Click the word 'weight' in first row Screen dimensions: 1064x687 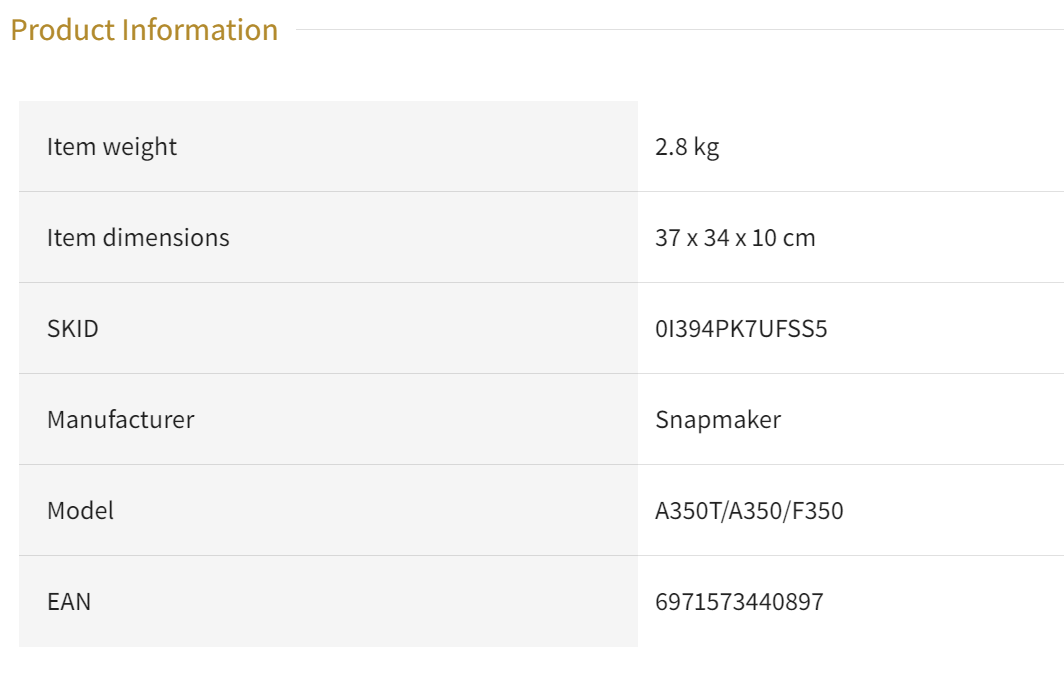pyautogui.click(x=140, y=148)
